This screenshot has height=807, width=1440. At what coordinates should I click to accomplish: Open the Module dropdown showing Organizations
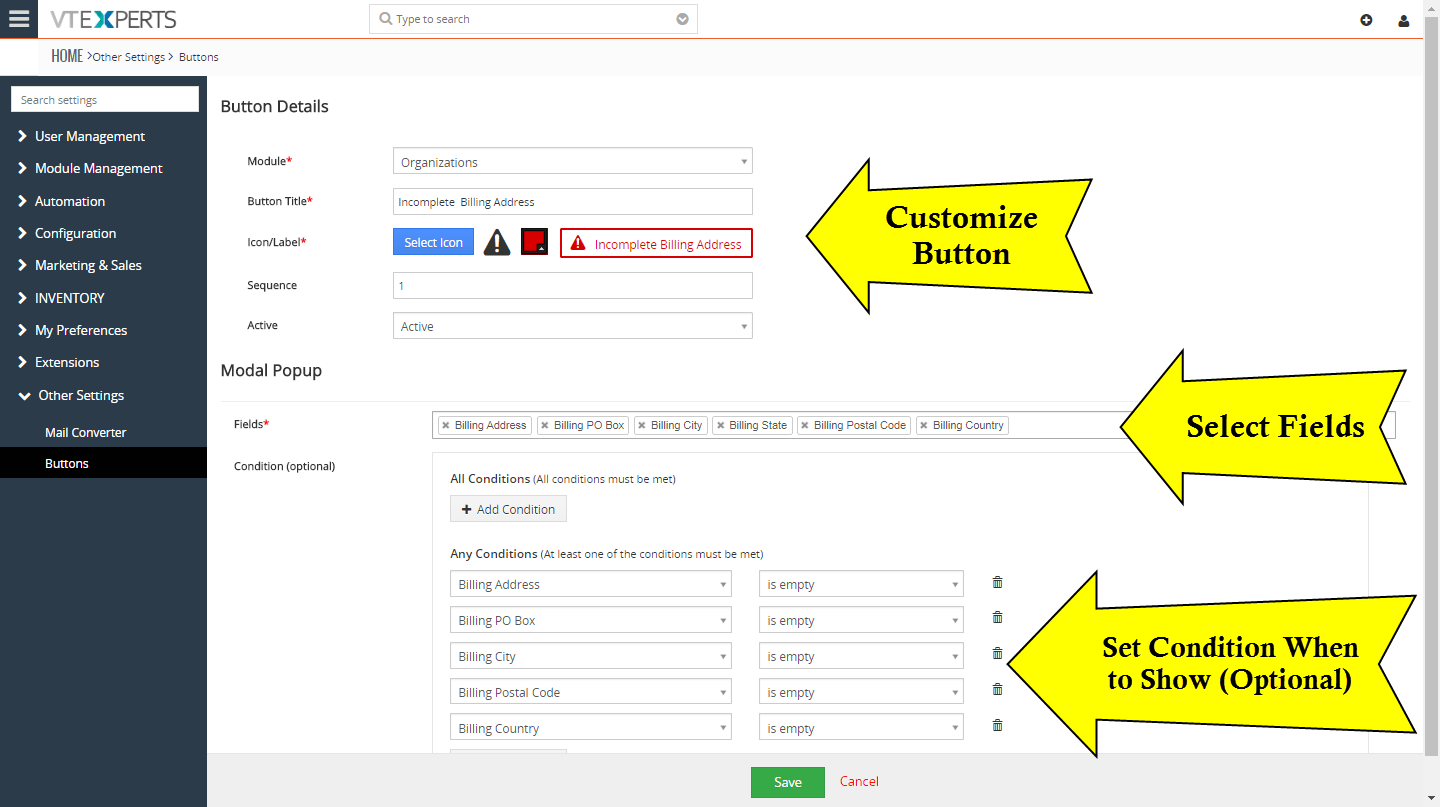point(572,161)
